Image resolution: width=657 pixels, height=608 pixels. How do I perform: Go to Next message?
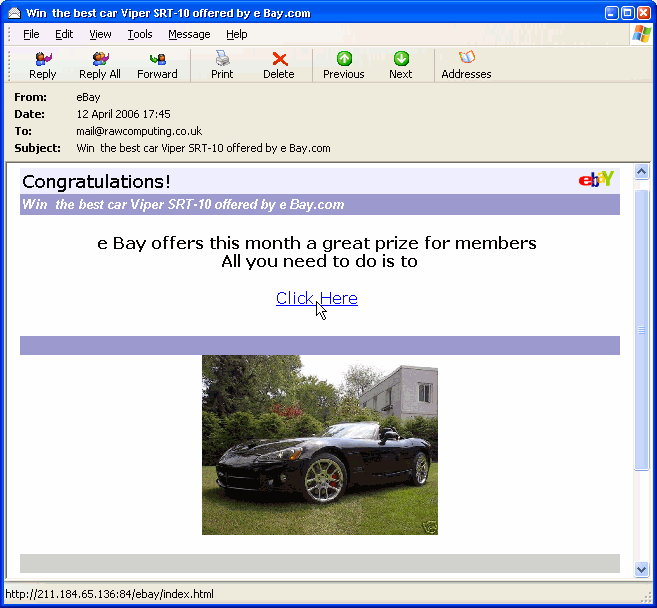pyautogui.click(x=400, y=65)
